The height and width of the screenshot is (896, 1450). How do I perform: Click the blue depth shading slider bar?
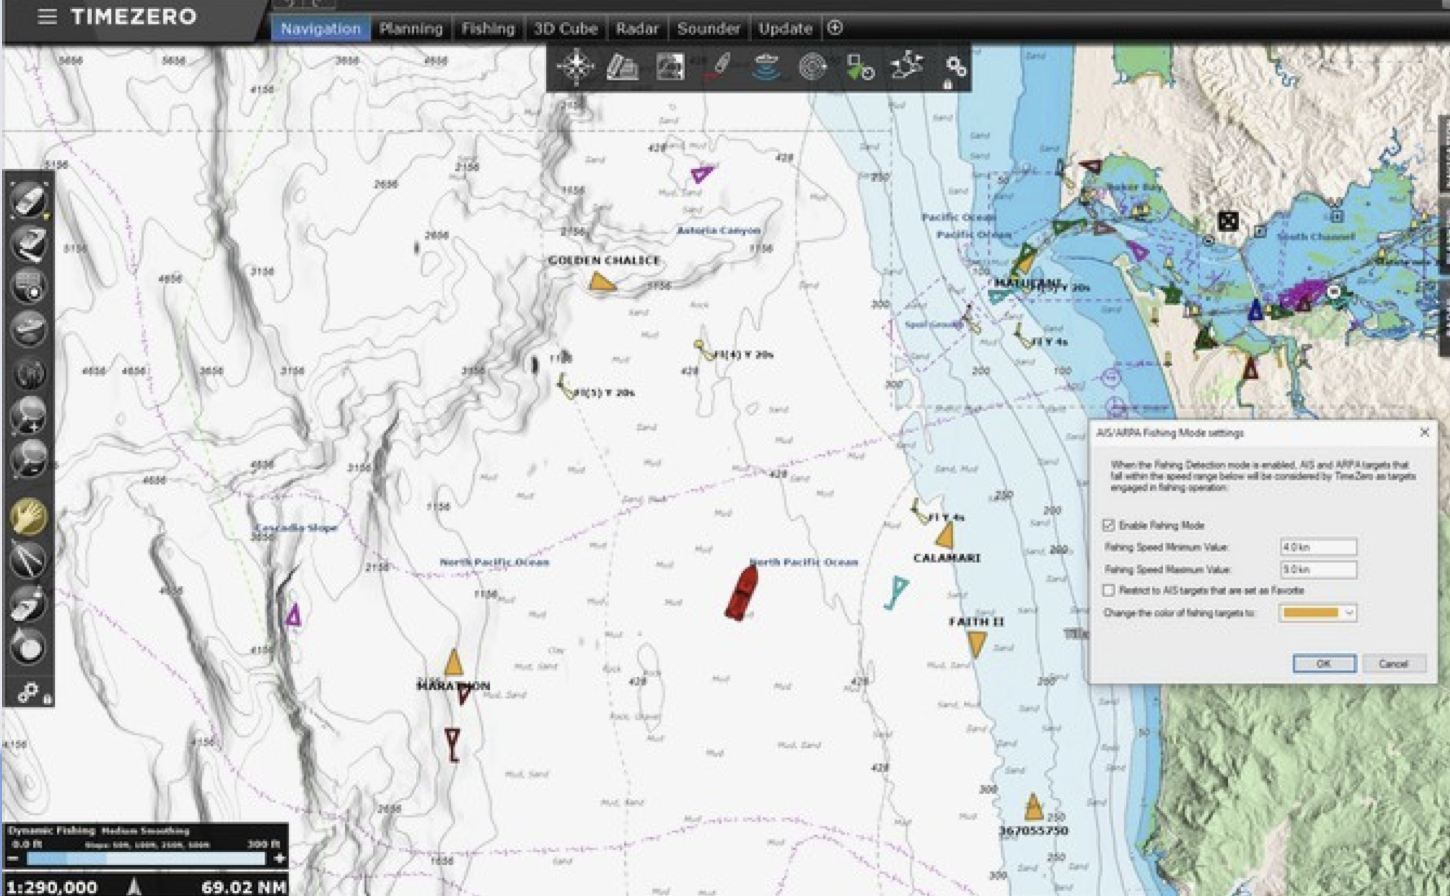(146, 858)
